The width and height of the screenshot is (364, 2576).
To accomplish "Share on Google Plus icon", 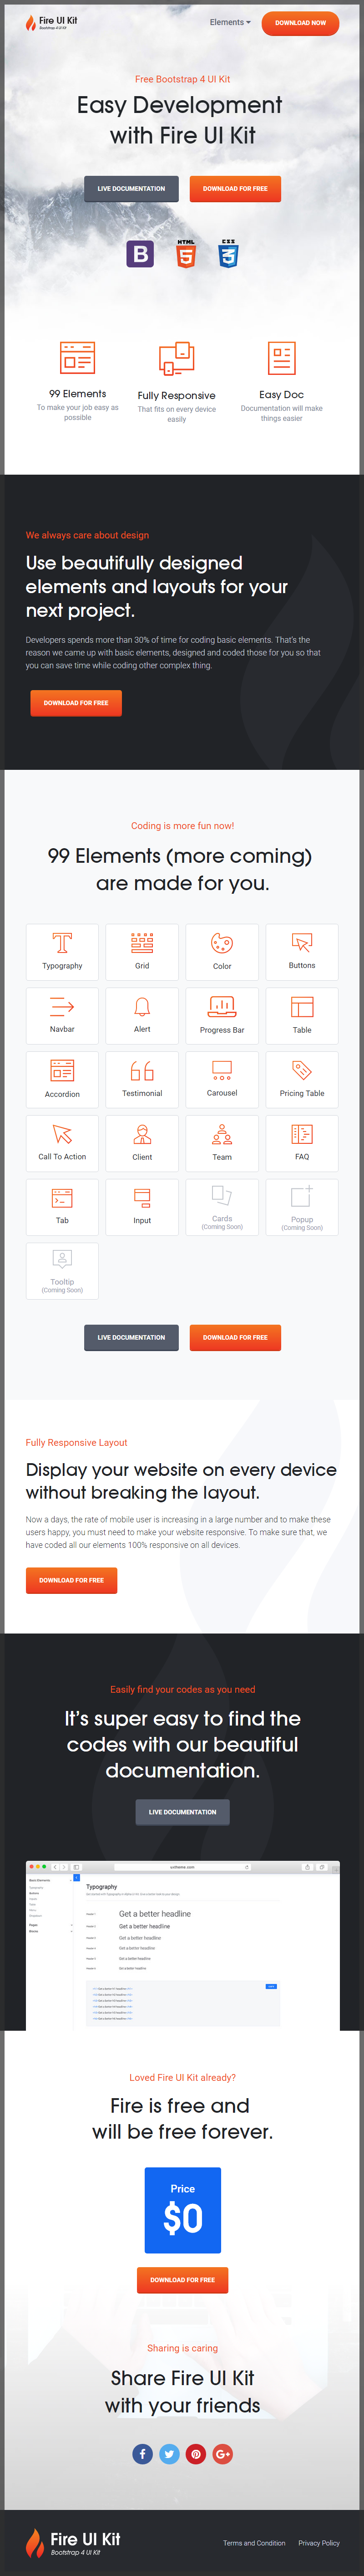I will pos(223,2454).
